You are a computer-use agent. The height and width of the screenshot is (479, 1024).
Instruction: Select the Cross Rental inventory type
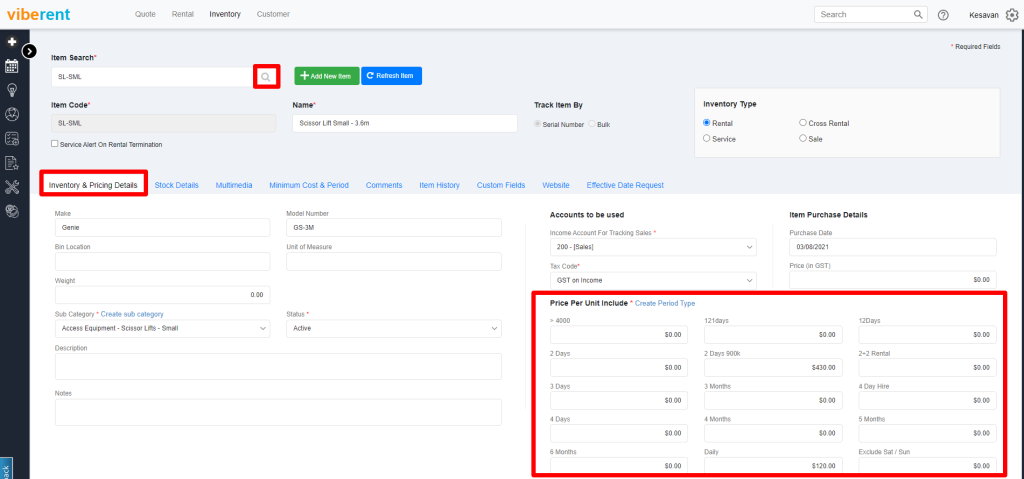[803, 123]
